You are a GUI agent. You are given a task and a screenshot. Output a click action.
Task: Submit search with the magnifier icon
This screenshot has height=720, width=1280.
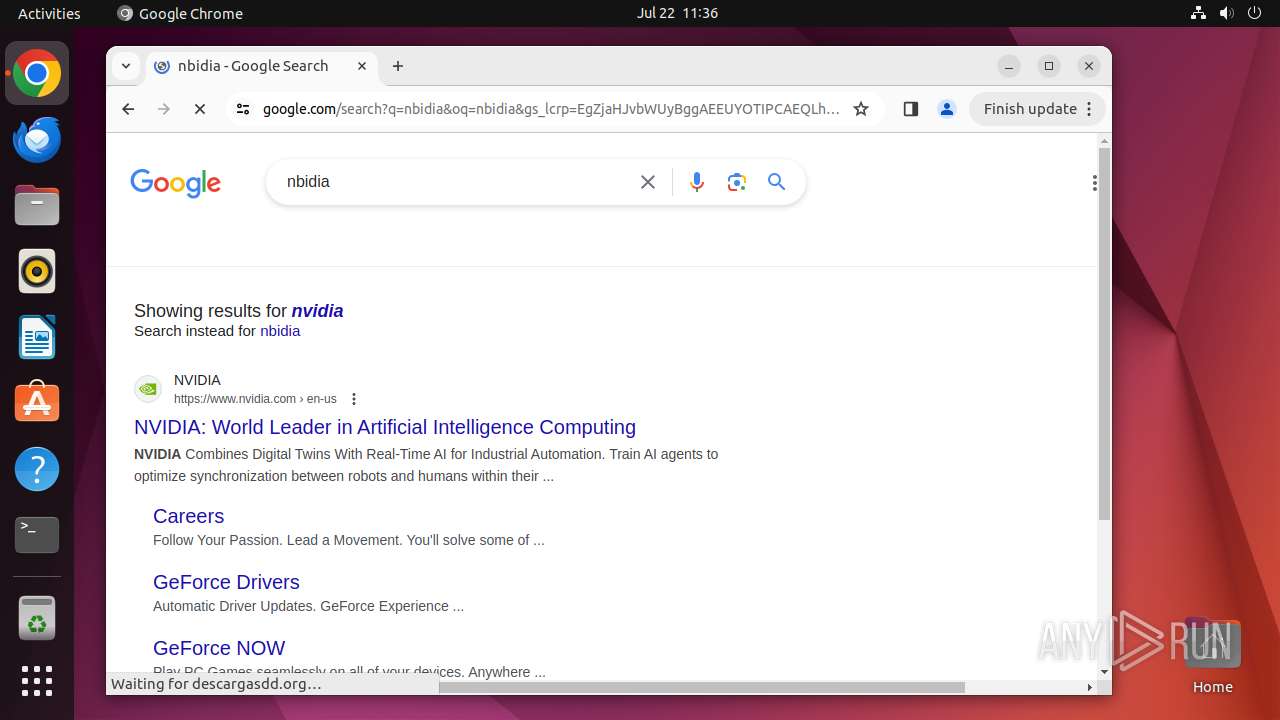(777, 182)
